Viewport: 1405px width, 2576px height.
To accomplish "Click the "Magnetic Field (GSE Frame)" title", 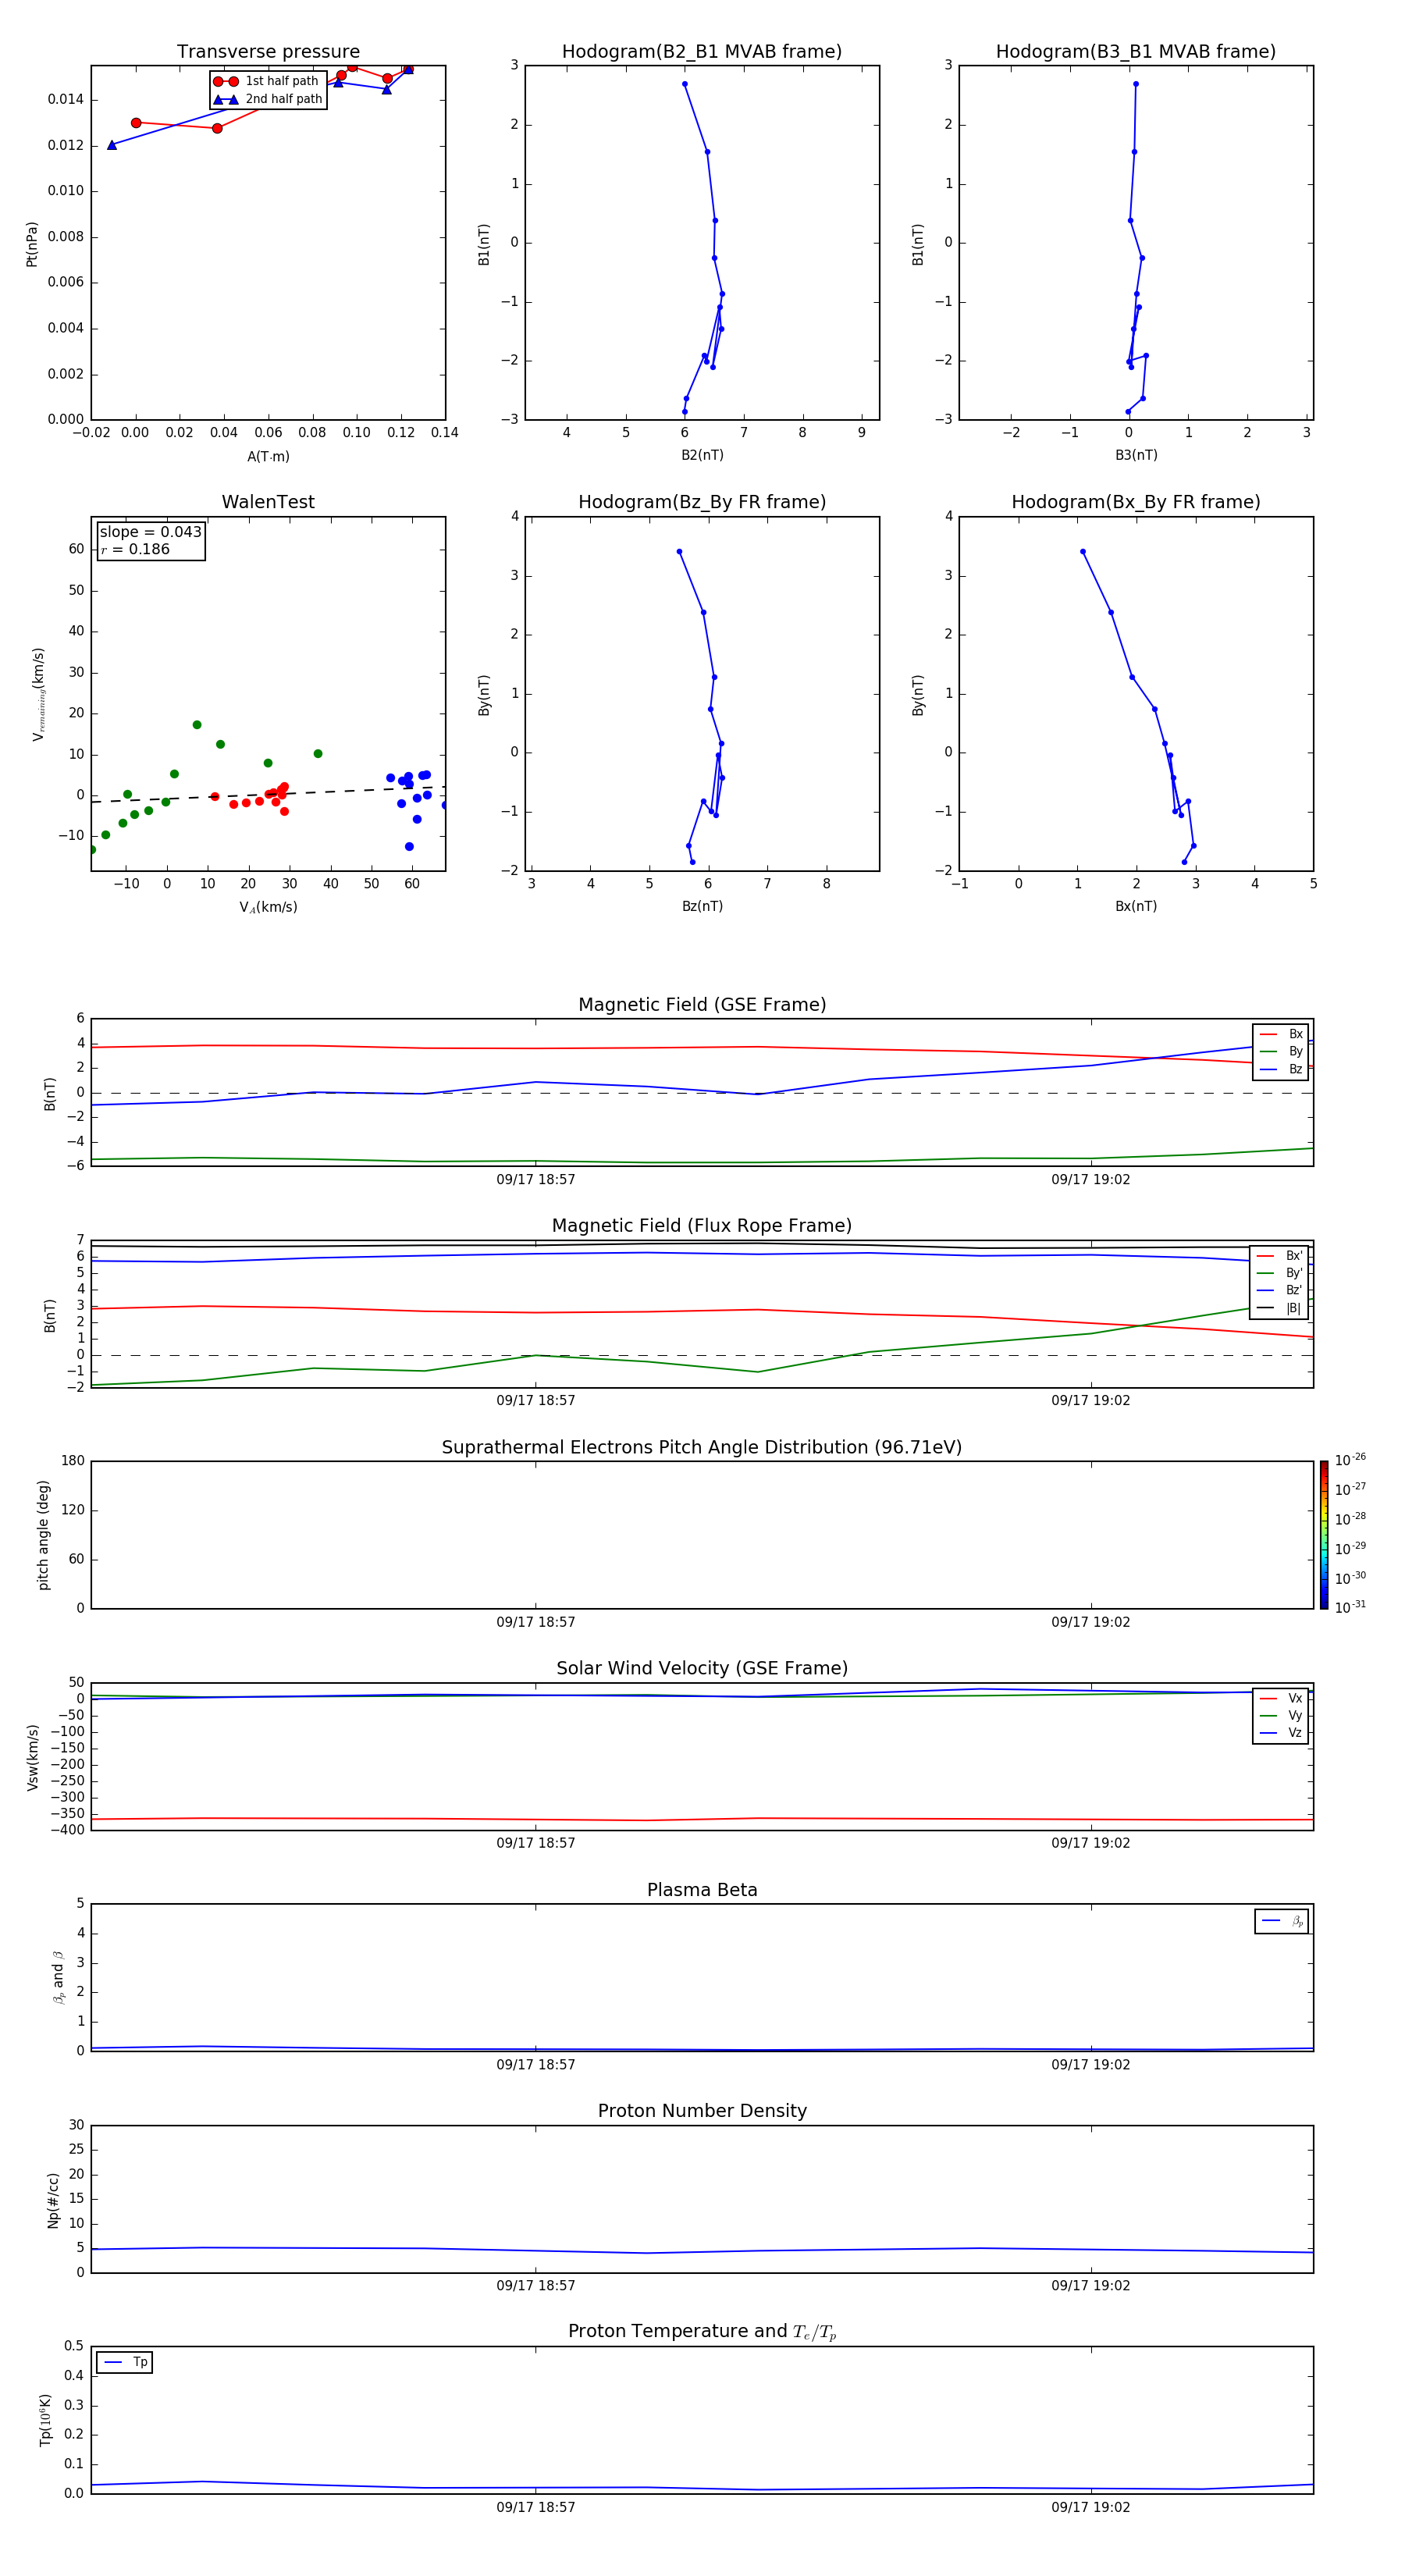I will point(702,1004).
